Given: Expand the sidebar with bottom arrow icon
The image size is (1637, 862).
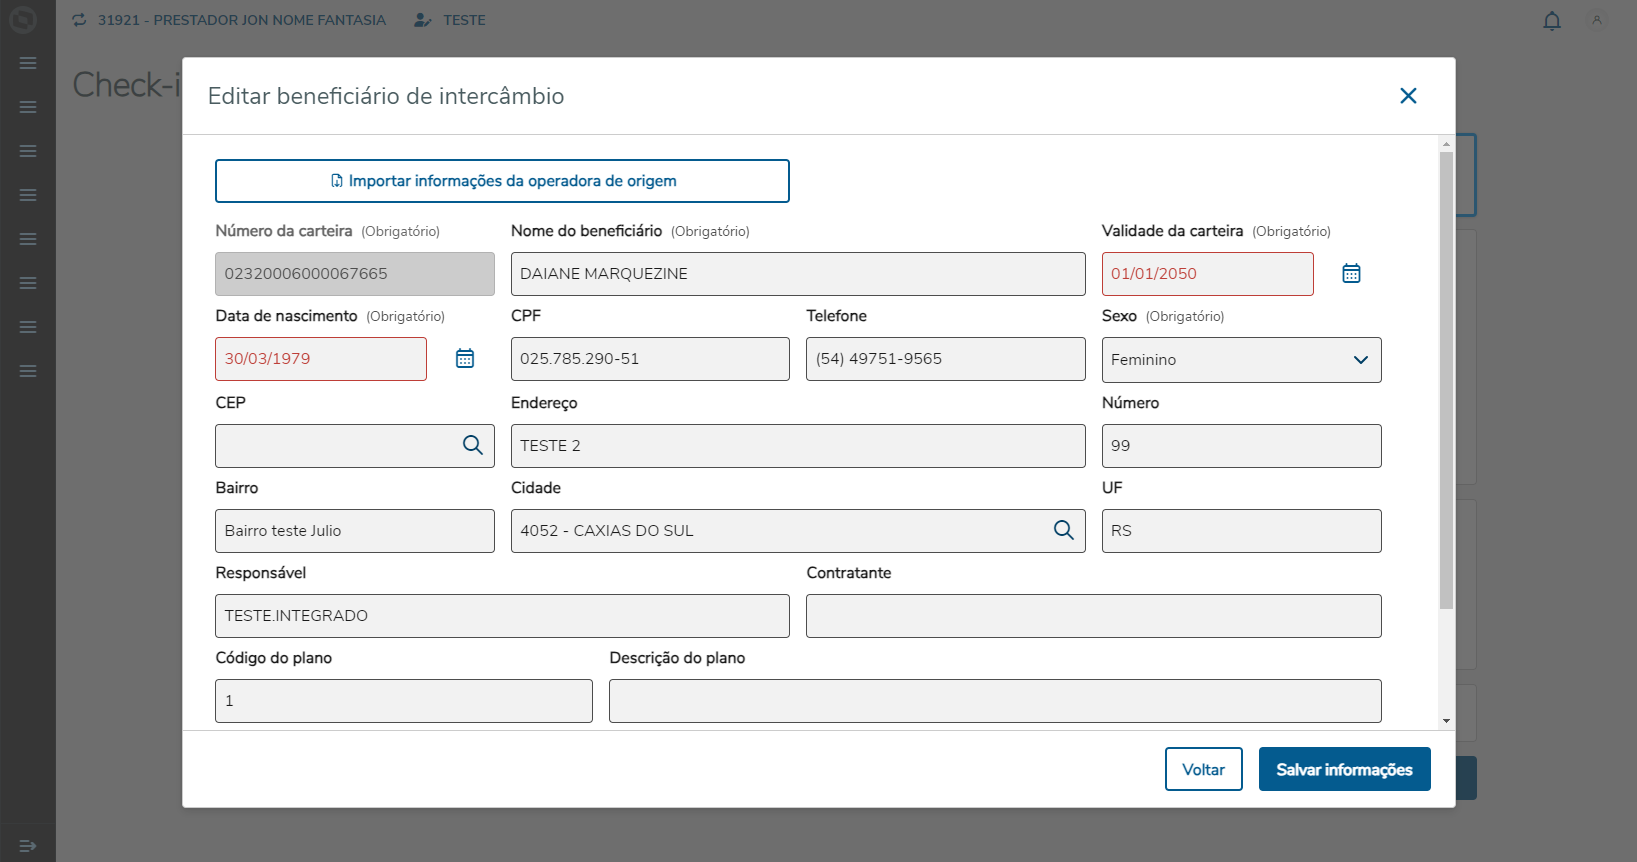Looking at the screenshot, I should click(x=28, y=846).
